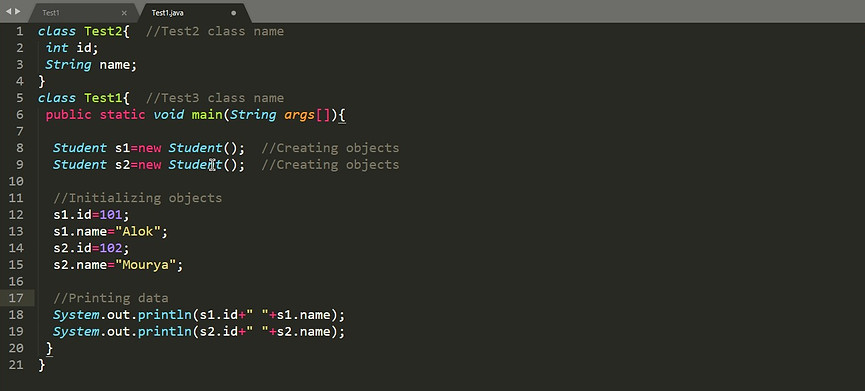Click the green 'Test2' class name on line 1

tap(103, 31)
